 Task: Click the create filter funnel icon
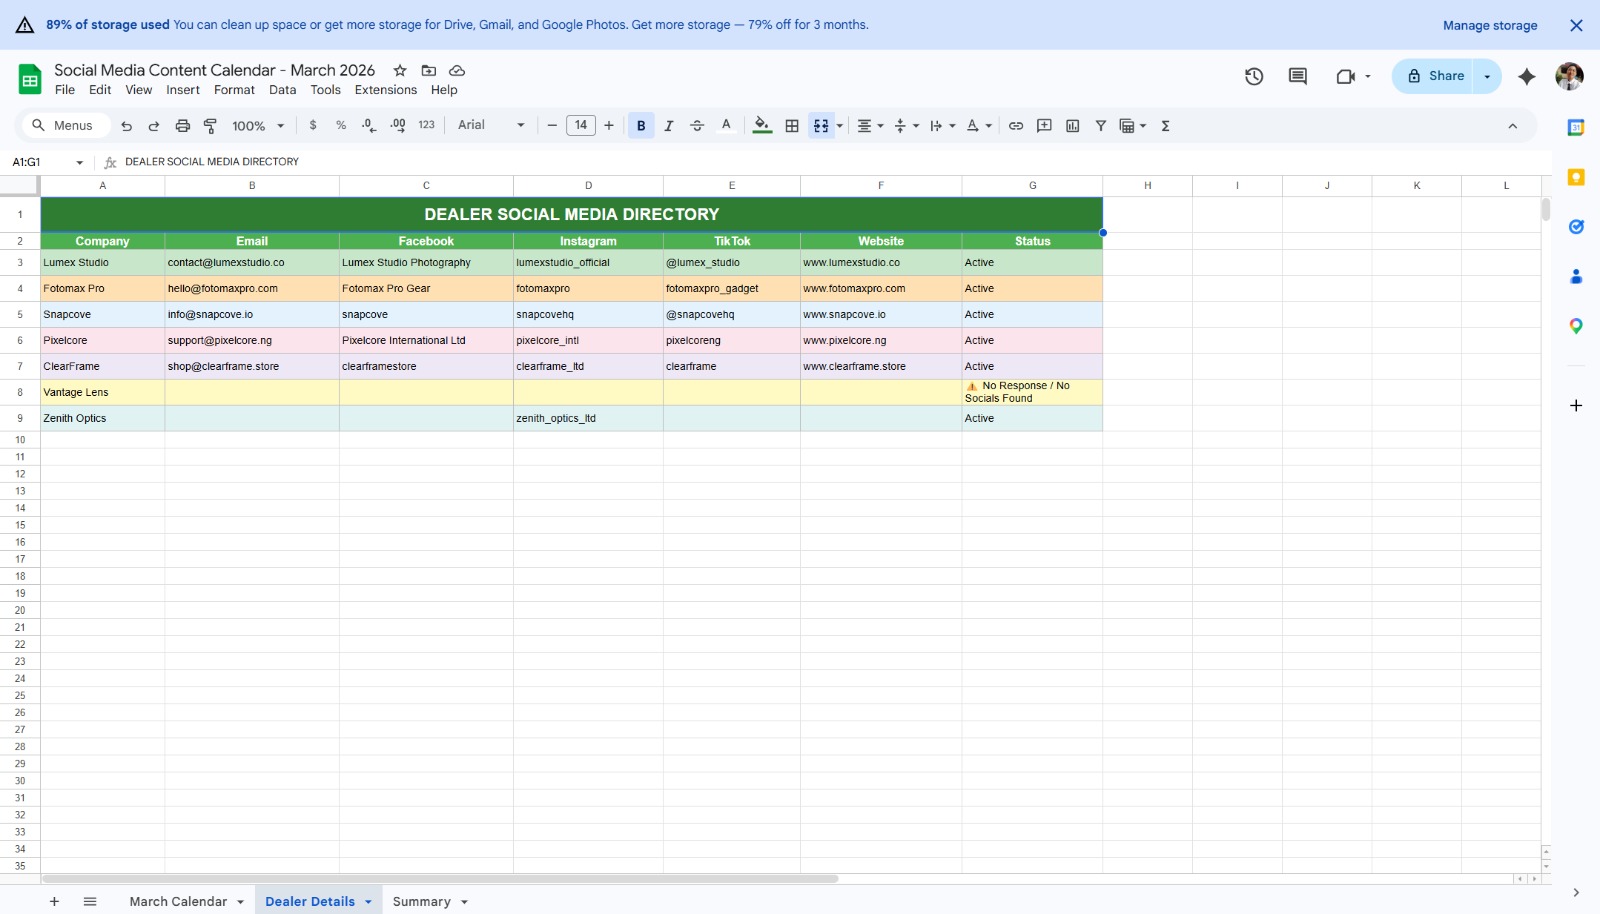1100,126
